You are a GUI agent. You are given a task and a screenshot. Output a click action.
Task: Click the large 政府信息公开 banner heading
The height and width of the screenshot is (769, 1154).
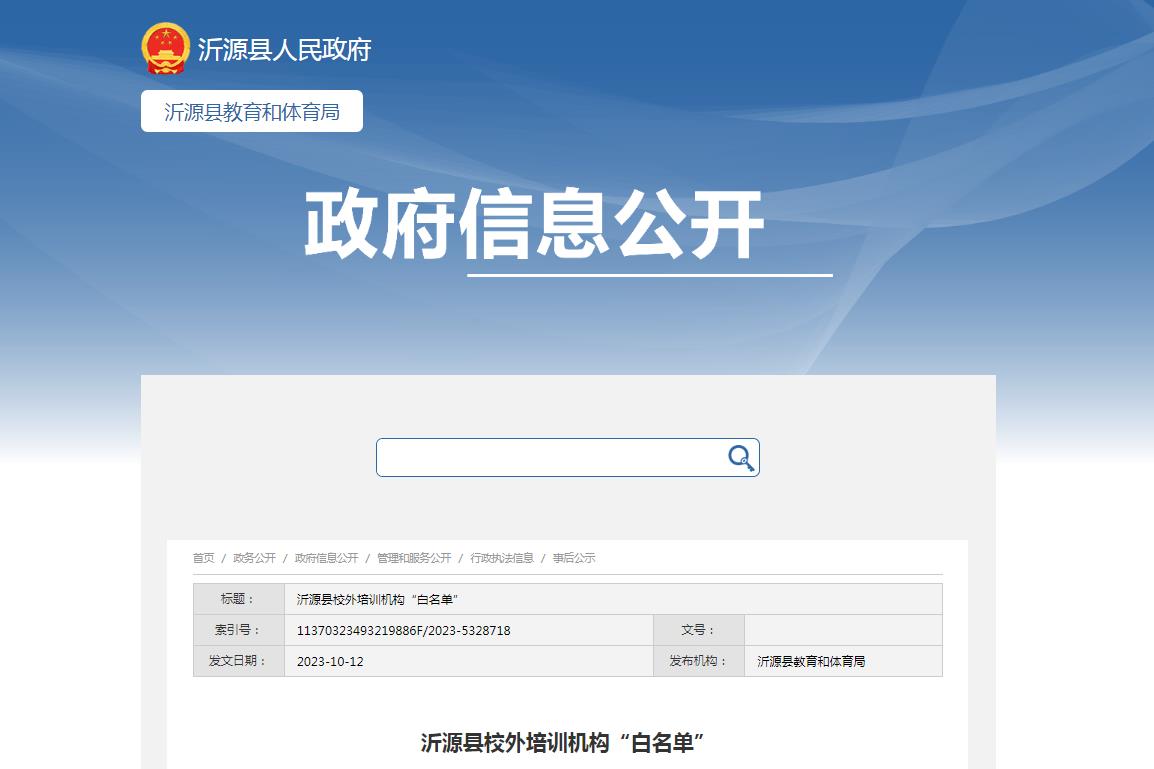click(x=534, y=225)
